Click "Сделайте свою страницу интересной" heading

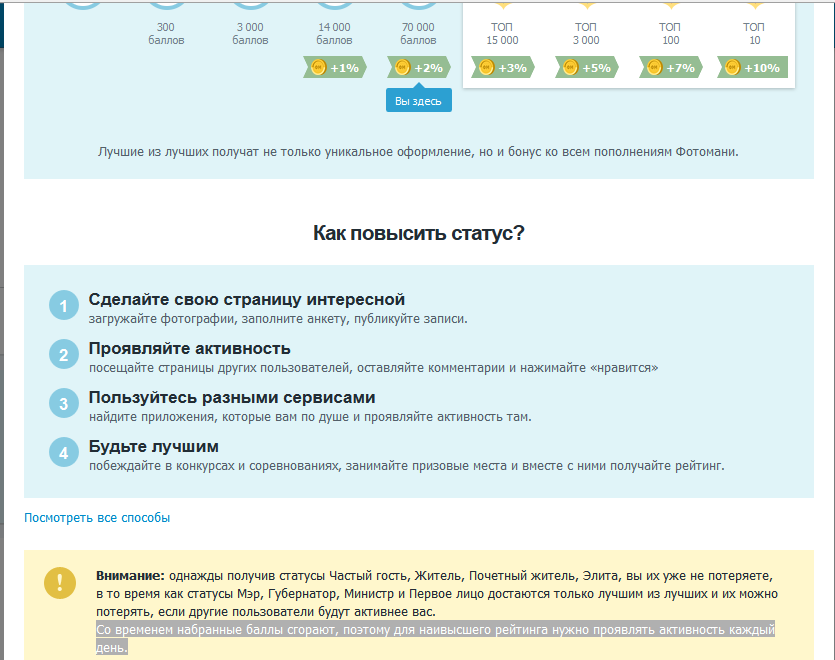click(247, 299)
